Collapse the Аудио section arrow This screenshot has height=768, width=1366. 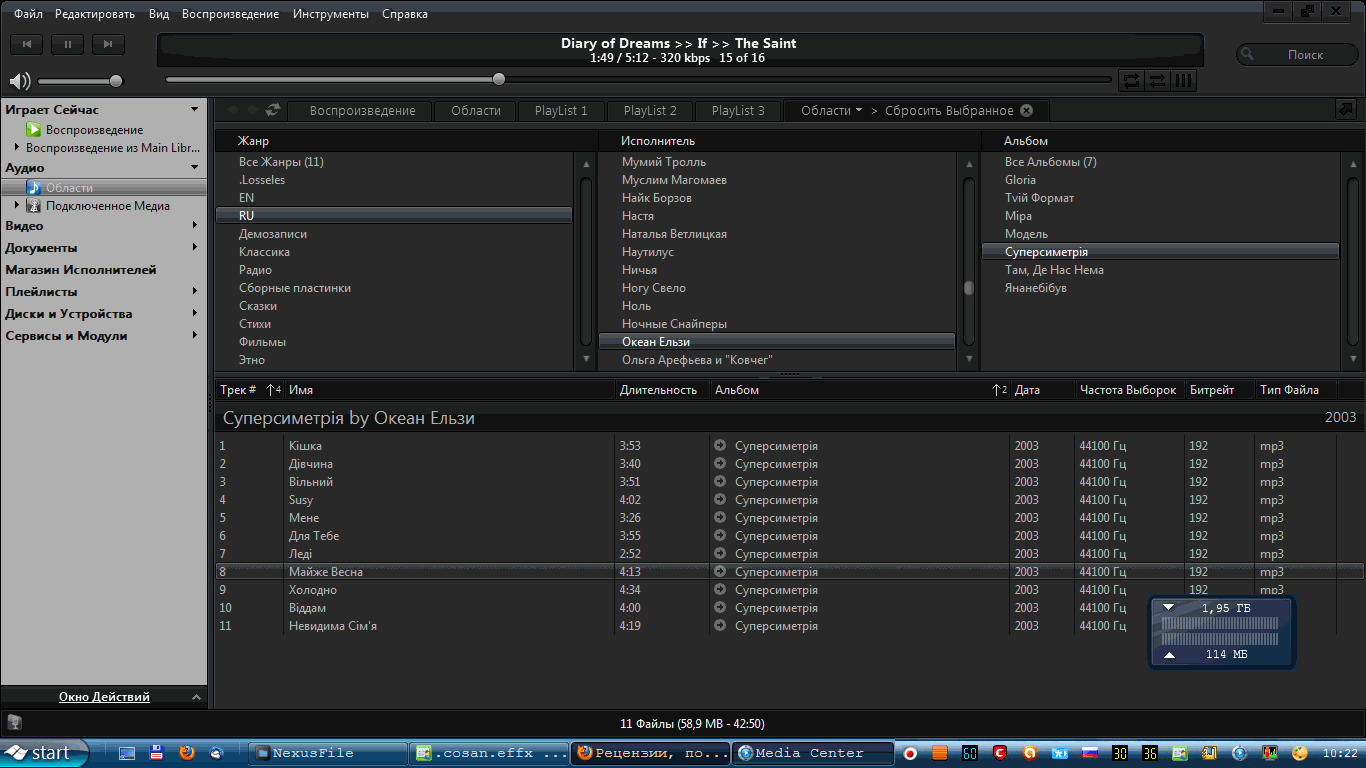[195, 168]
